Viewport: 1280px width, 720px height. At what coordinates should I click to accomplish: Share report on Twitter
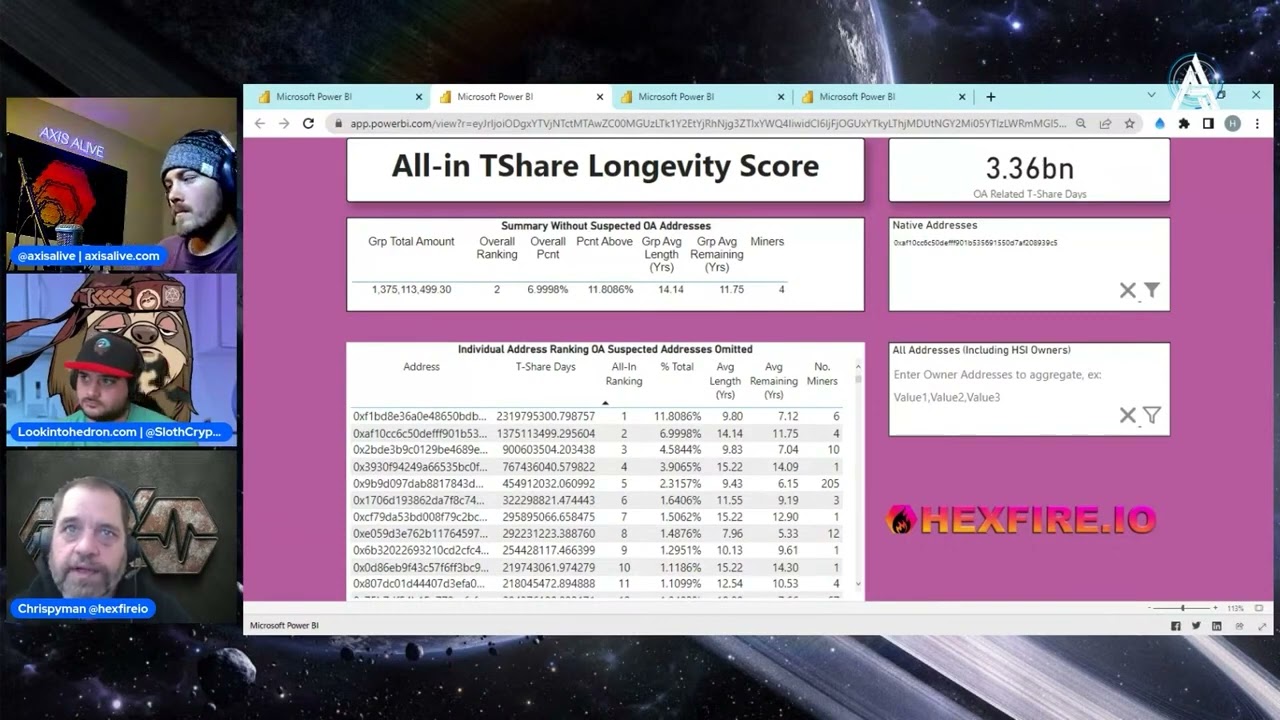coord(1196,626)
